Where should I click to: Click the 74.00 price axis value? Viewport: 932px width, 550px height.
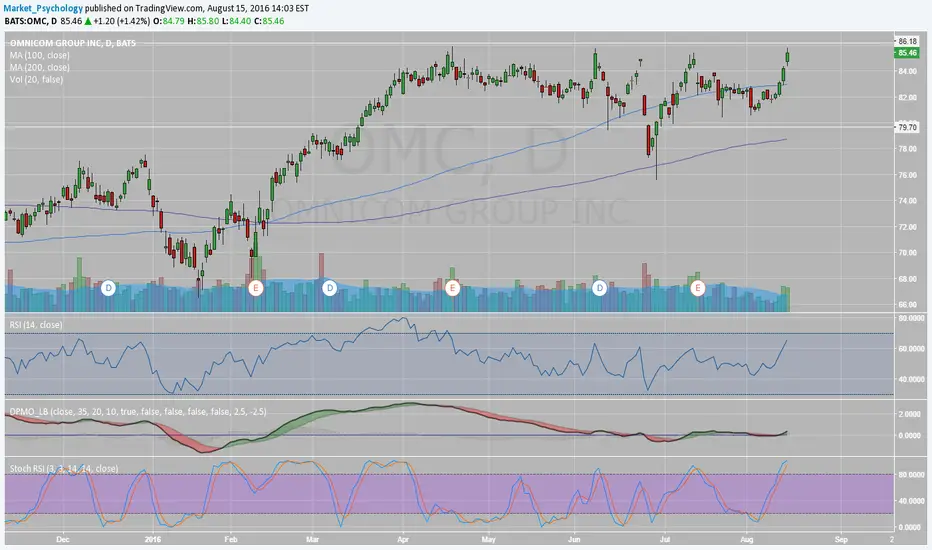[x=907, y=201]
